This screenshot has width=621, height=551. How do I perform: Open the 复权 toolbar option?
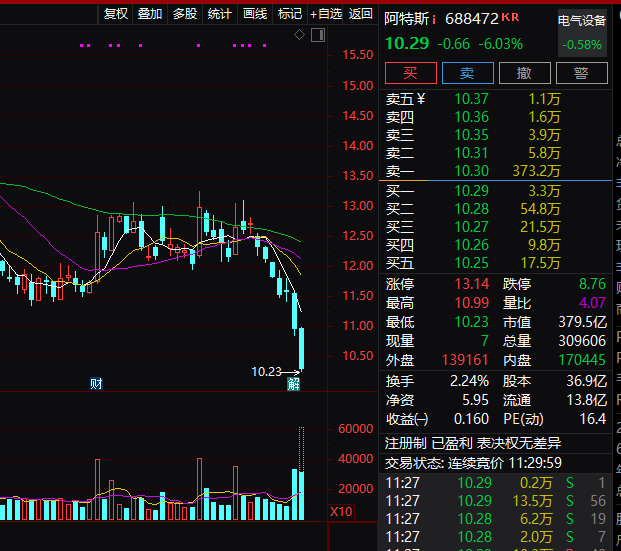[116, 14]
